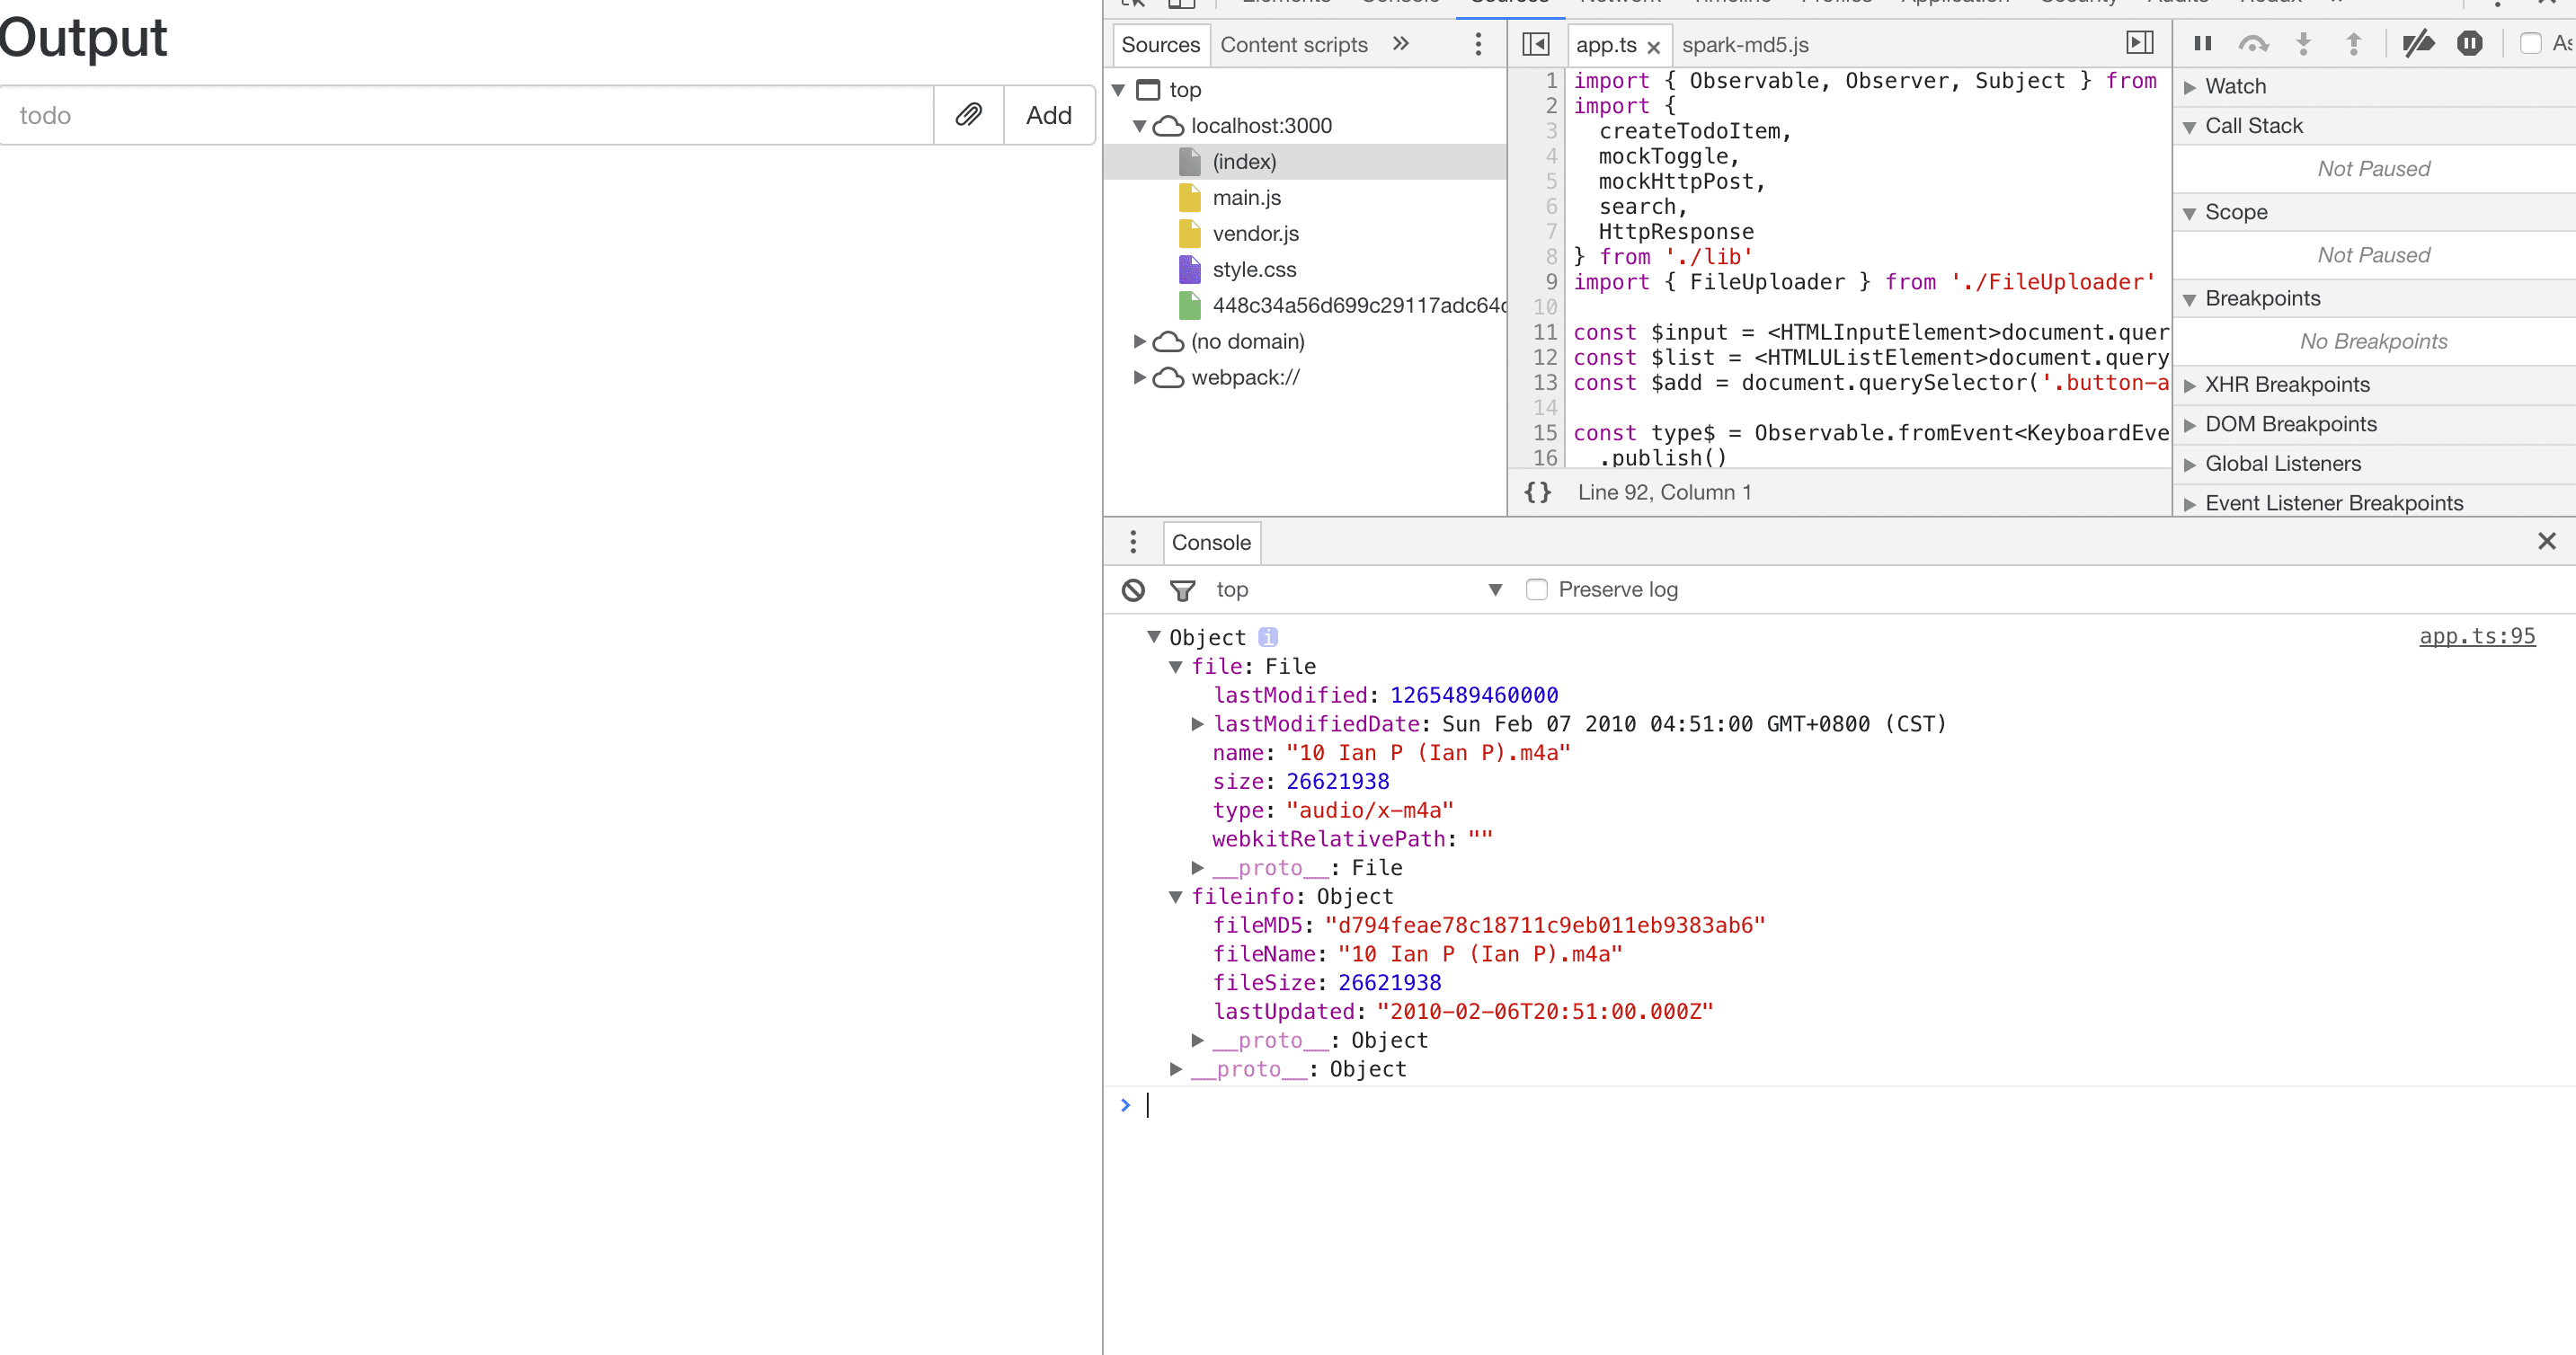Expand lastModifiedDate property in console
The width and height of the screenshot is (2576, 1355).
coord(1197,724)
